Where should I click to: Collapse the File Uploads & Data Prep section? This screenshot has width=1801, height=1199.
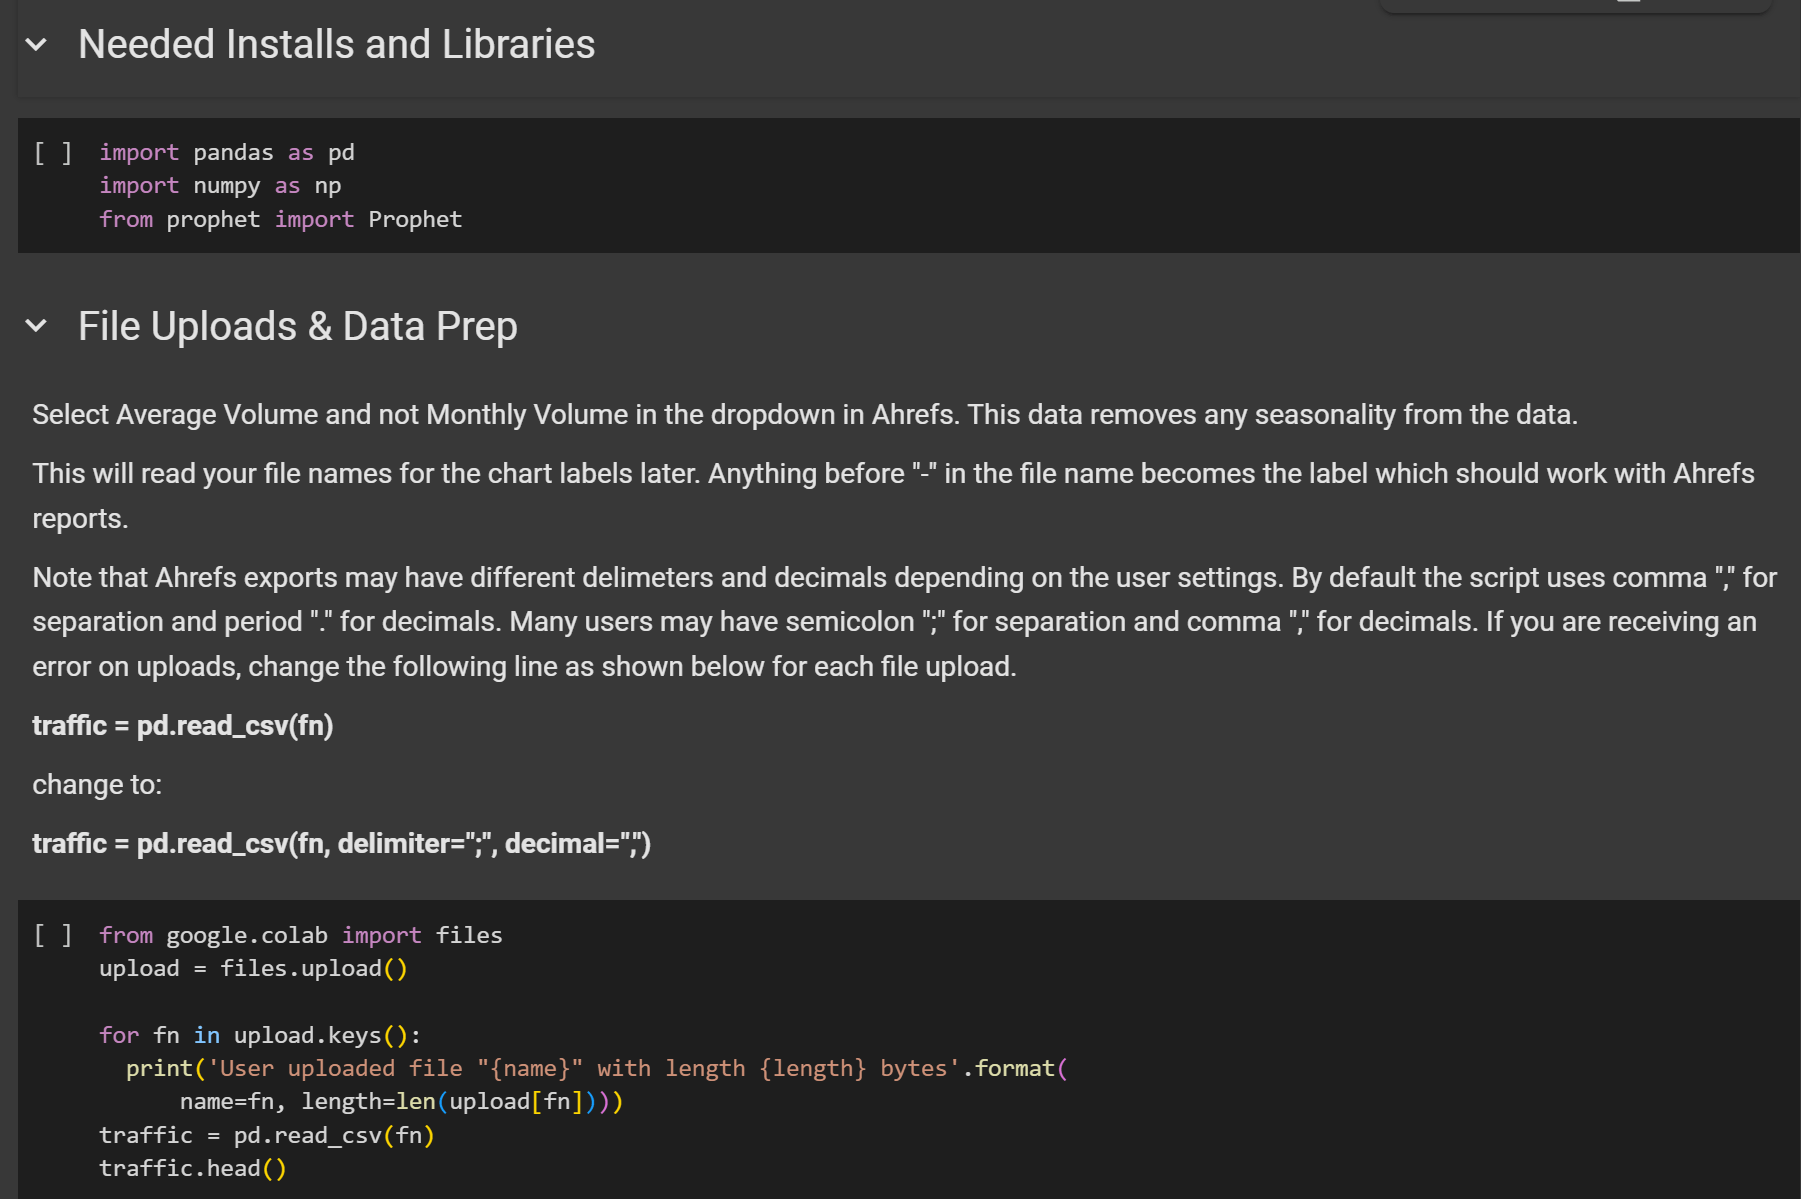(x=37, y=326)
